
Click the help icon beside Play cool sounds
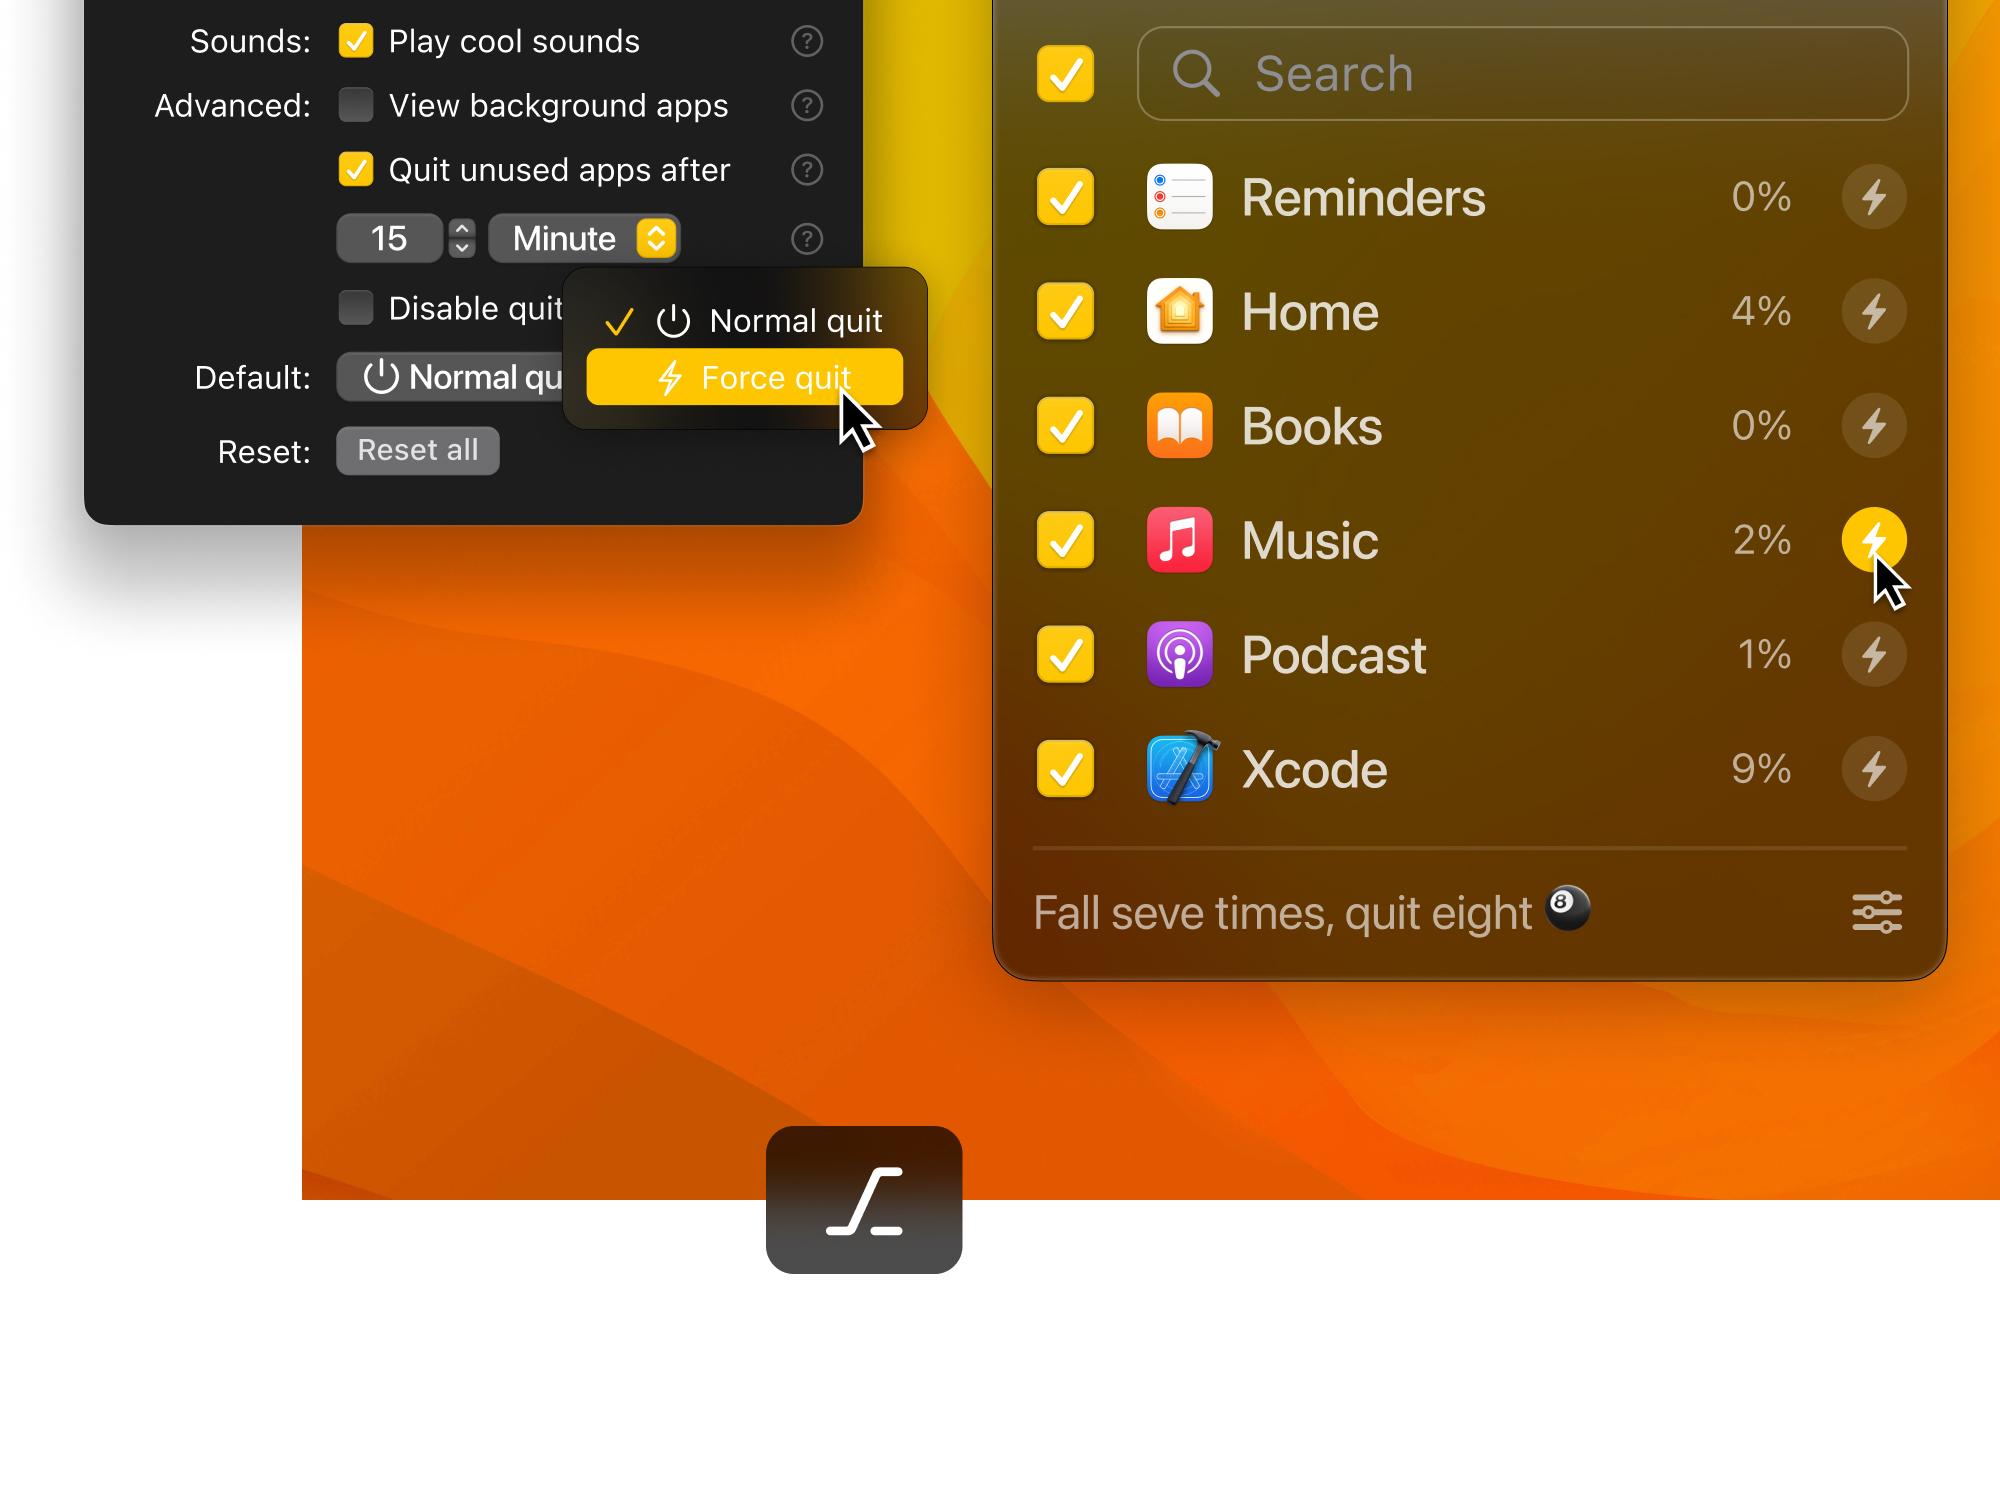[806, 41]
